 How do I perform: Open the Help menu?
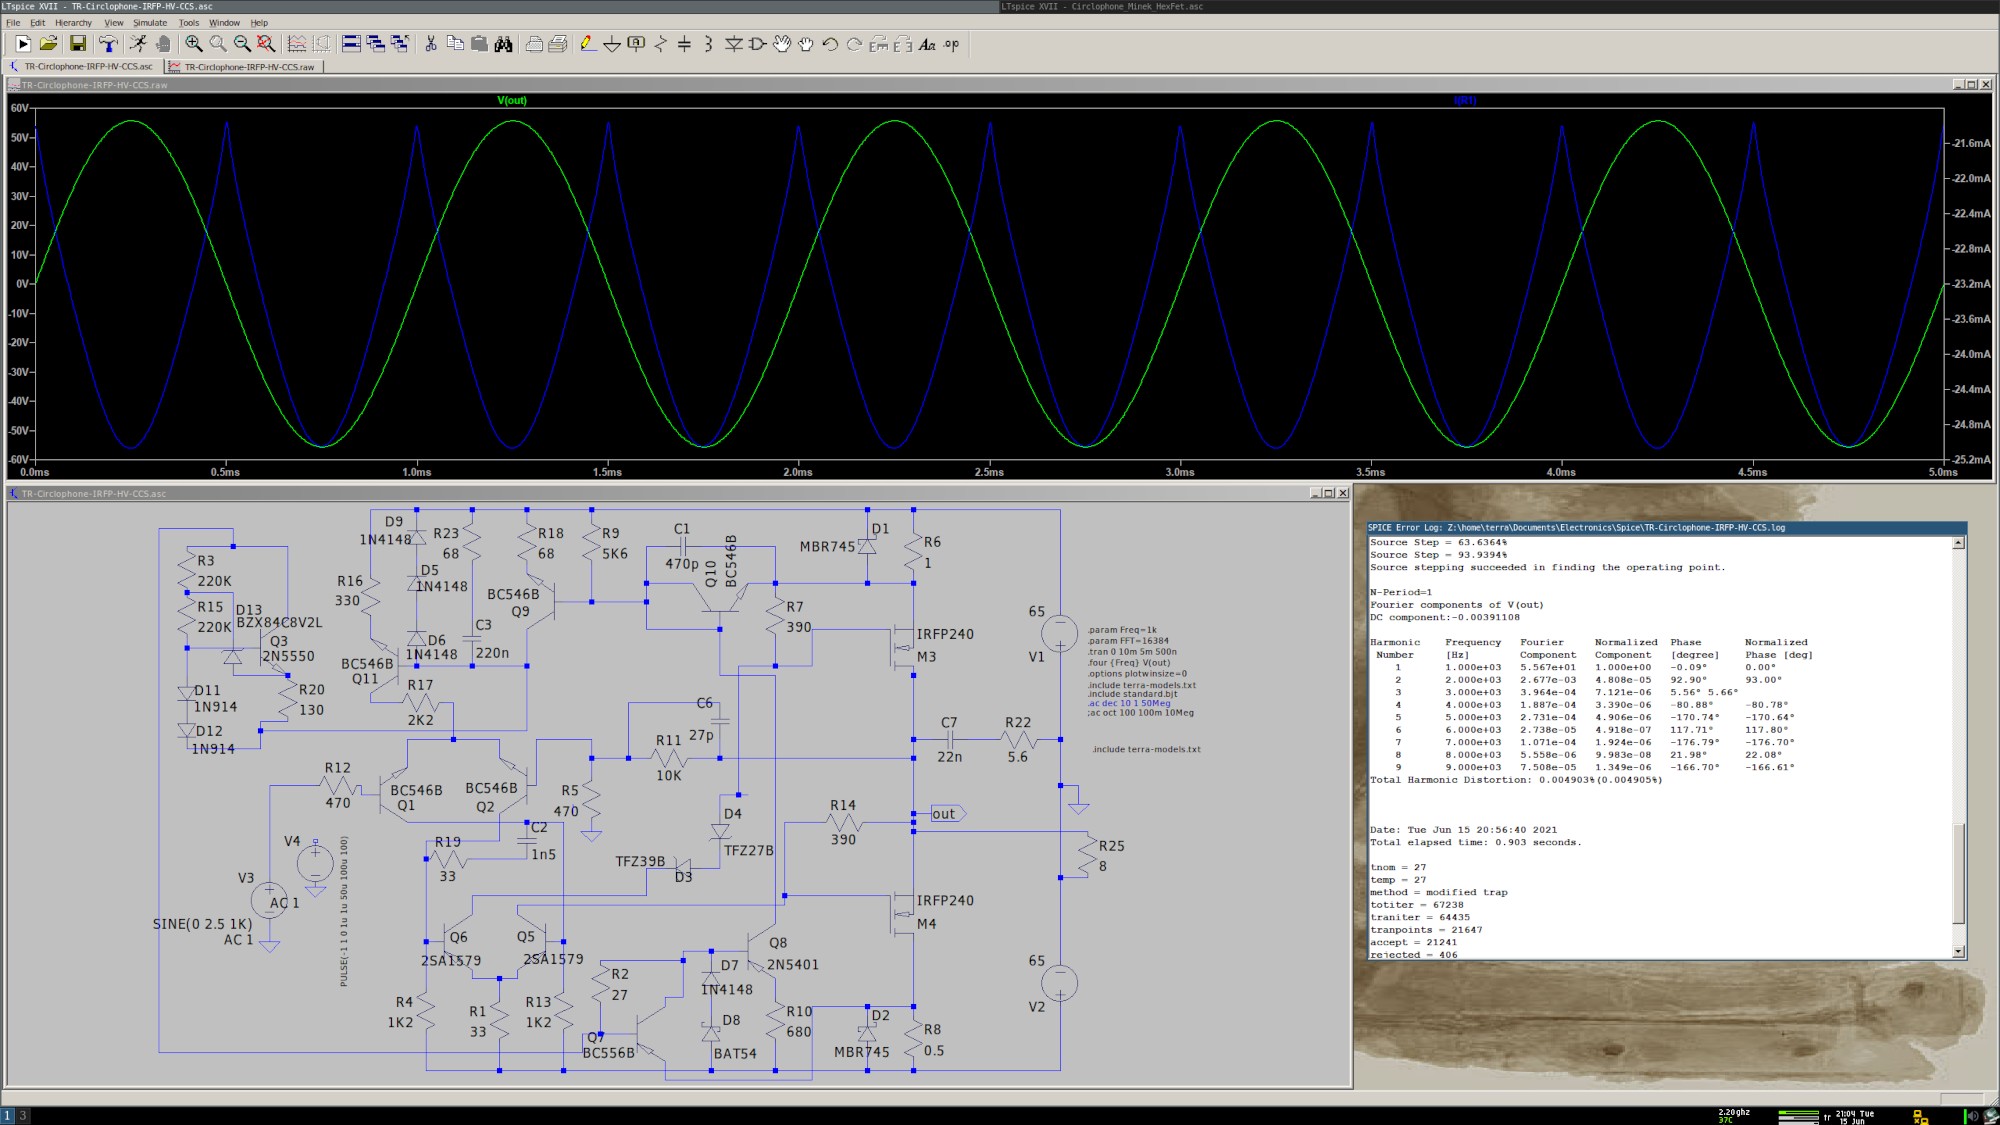(x=259, y=22)
